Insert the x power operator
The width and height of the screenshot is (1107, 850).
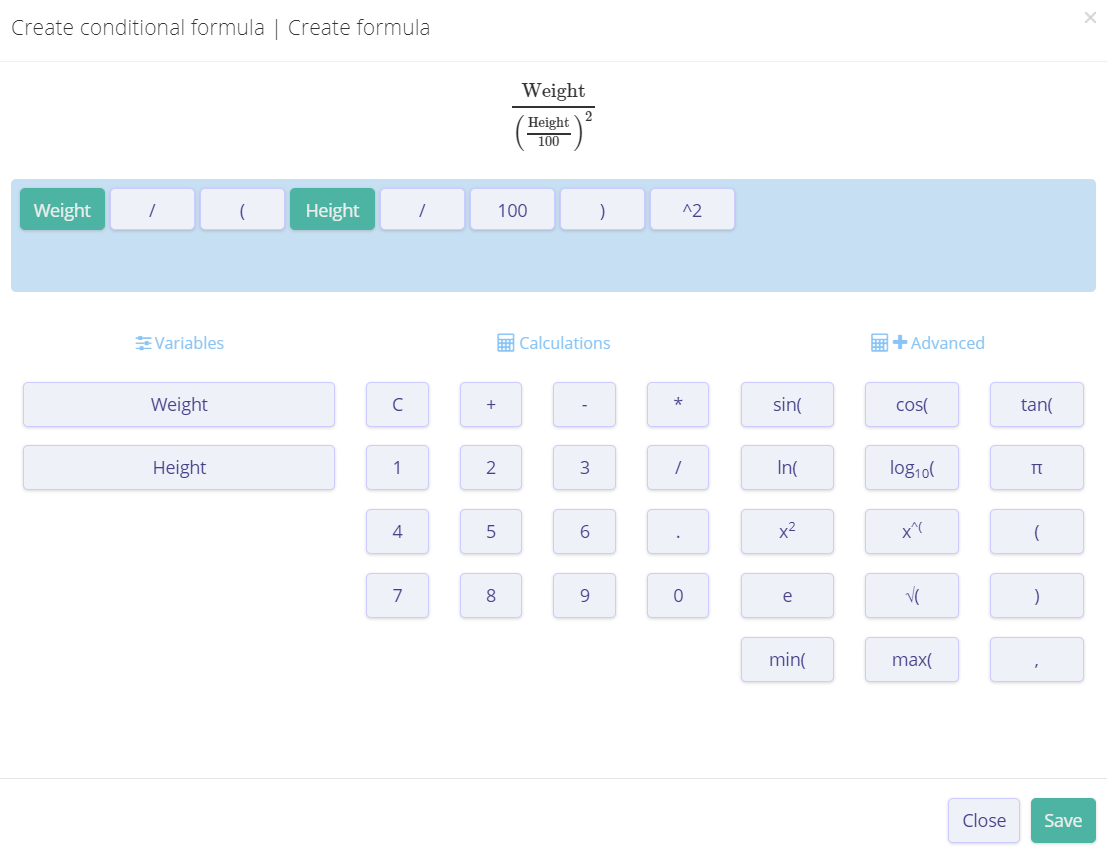(x=911, y=531)
